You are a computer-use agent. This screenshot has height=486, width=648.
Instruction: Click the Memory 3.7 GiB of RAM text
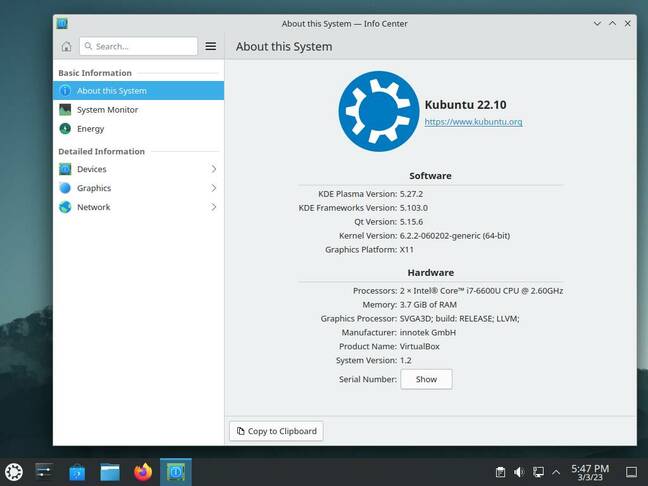428,305
